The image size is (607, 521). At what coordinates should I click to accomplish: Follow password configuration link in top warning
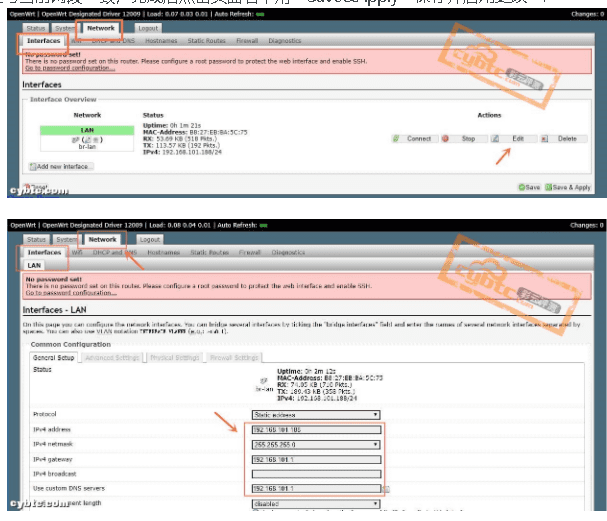click(70, 68)
